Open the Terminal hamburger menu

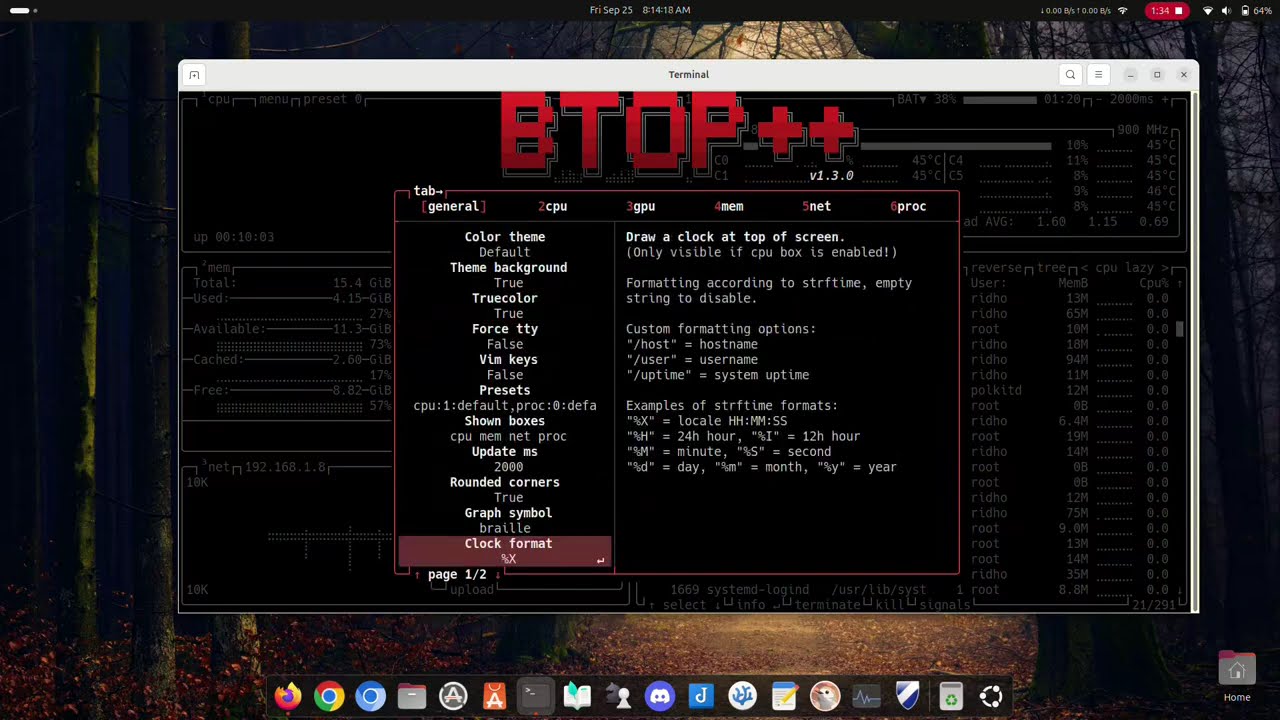1098,75
